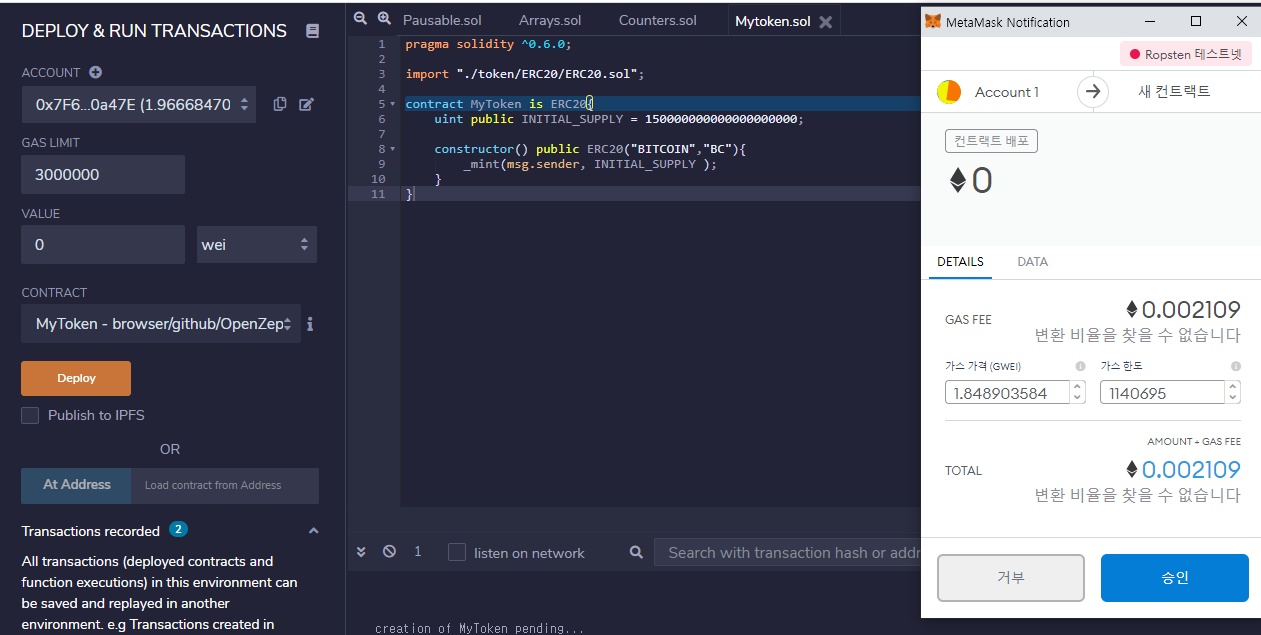Close the Mytoken.sol tab
The height and width of the screenshot is (635, 1261).
[x=825, y=21]
